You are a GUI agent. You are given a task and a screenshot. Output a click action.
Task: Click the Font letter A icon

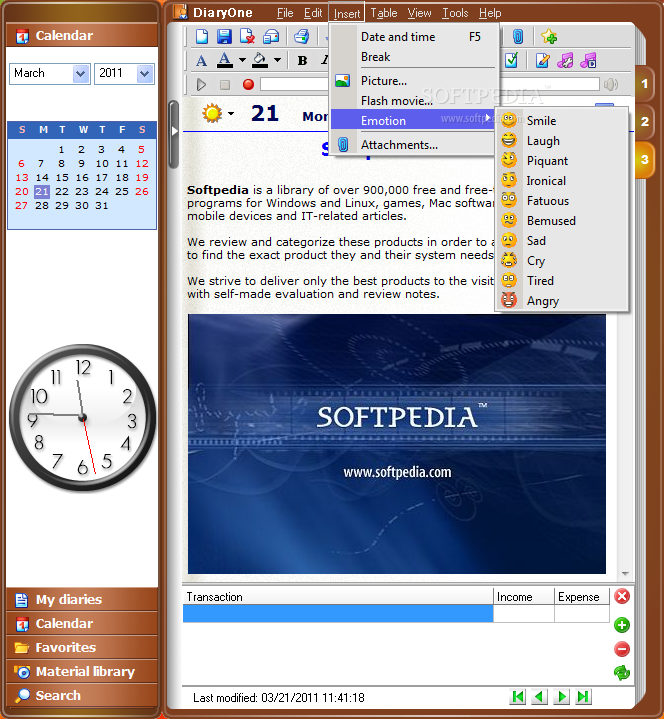[x=201, y=60]
